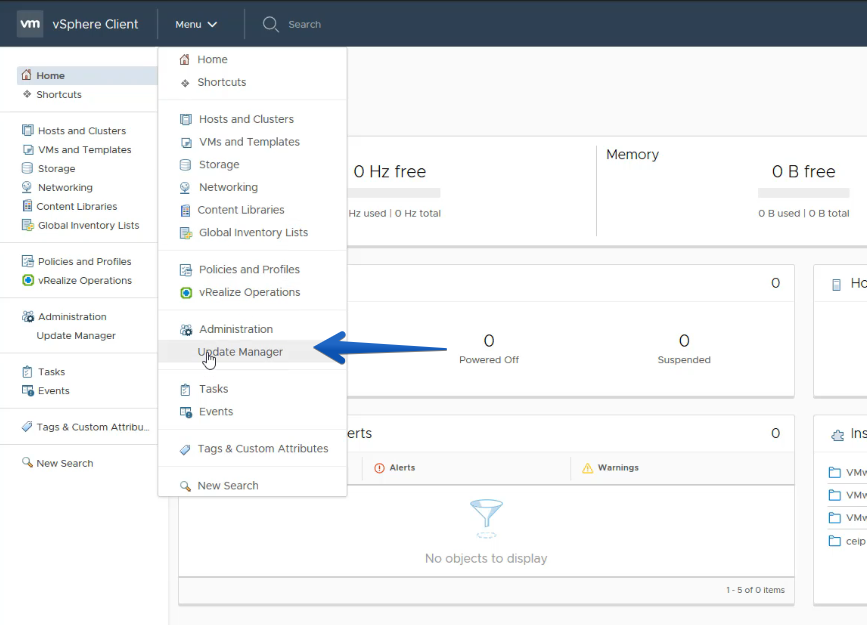Image resolution: width=867 pixels, height=625 pixels.
Task: Open Shortcuts label in left sidebar
Action: pyautogui.click(x=59, y=95)
